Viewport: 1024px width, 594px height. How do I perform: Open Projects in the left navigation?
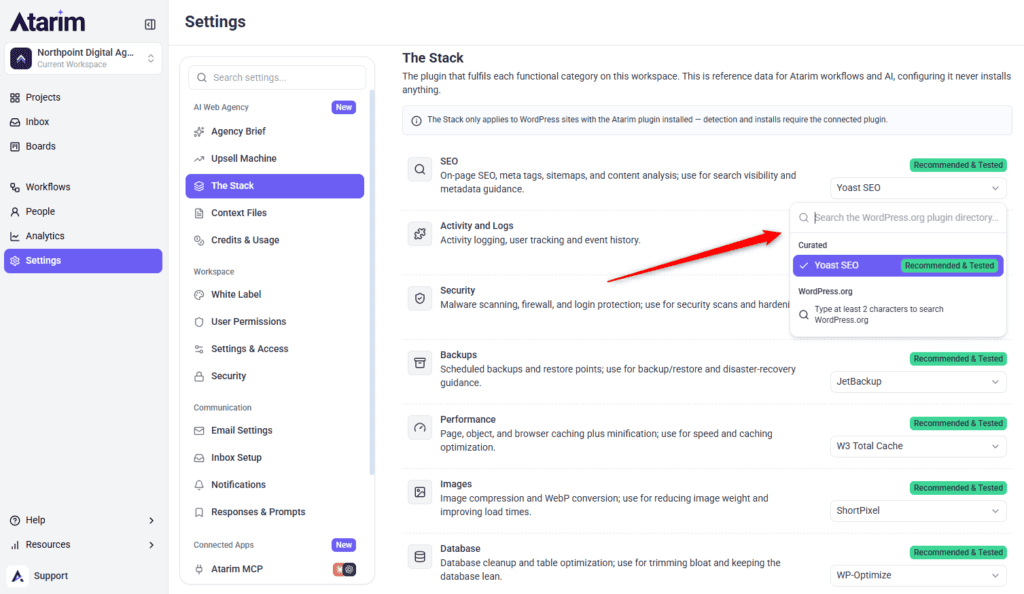pos(43,97)
